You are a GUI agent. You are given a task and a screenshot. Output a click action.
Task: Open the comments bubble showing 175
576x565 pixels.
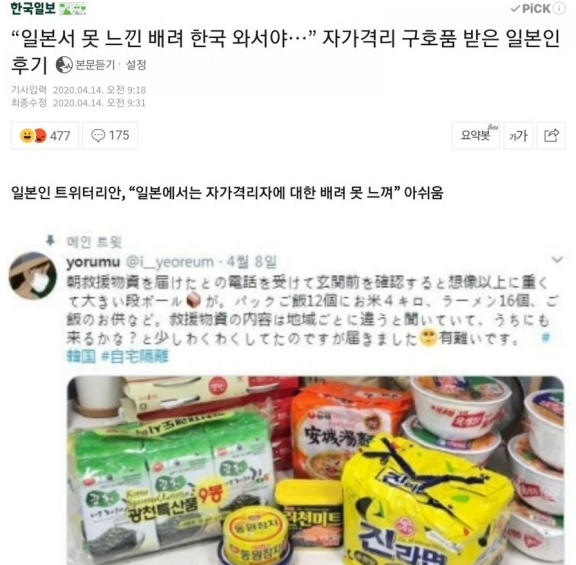tap(110, 136)
